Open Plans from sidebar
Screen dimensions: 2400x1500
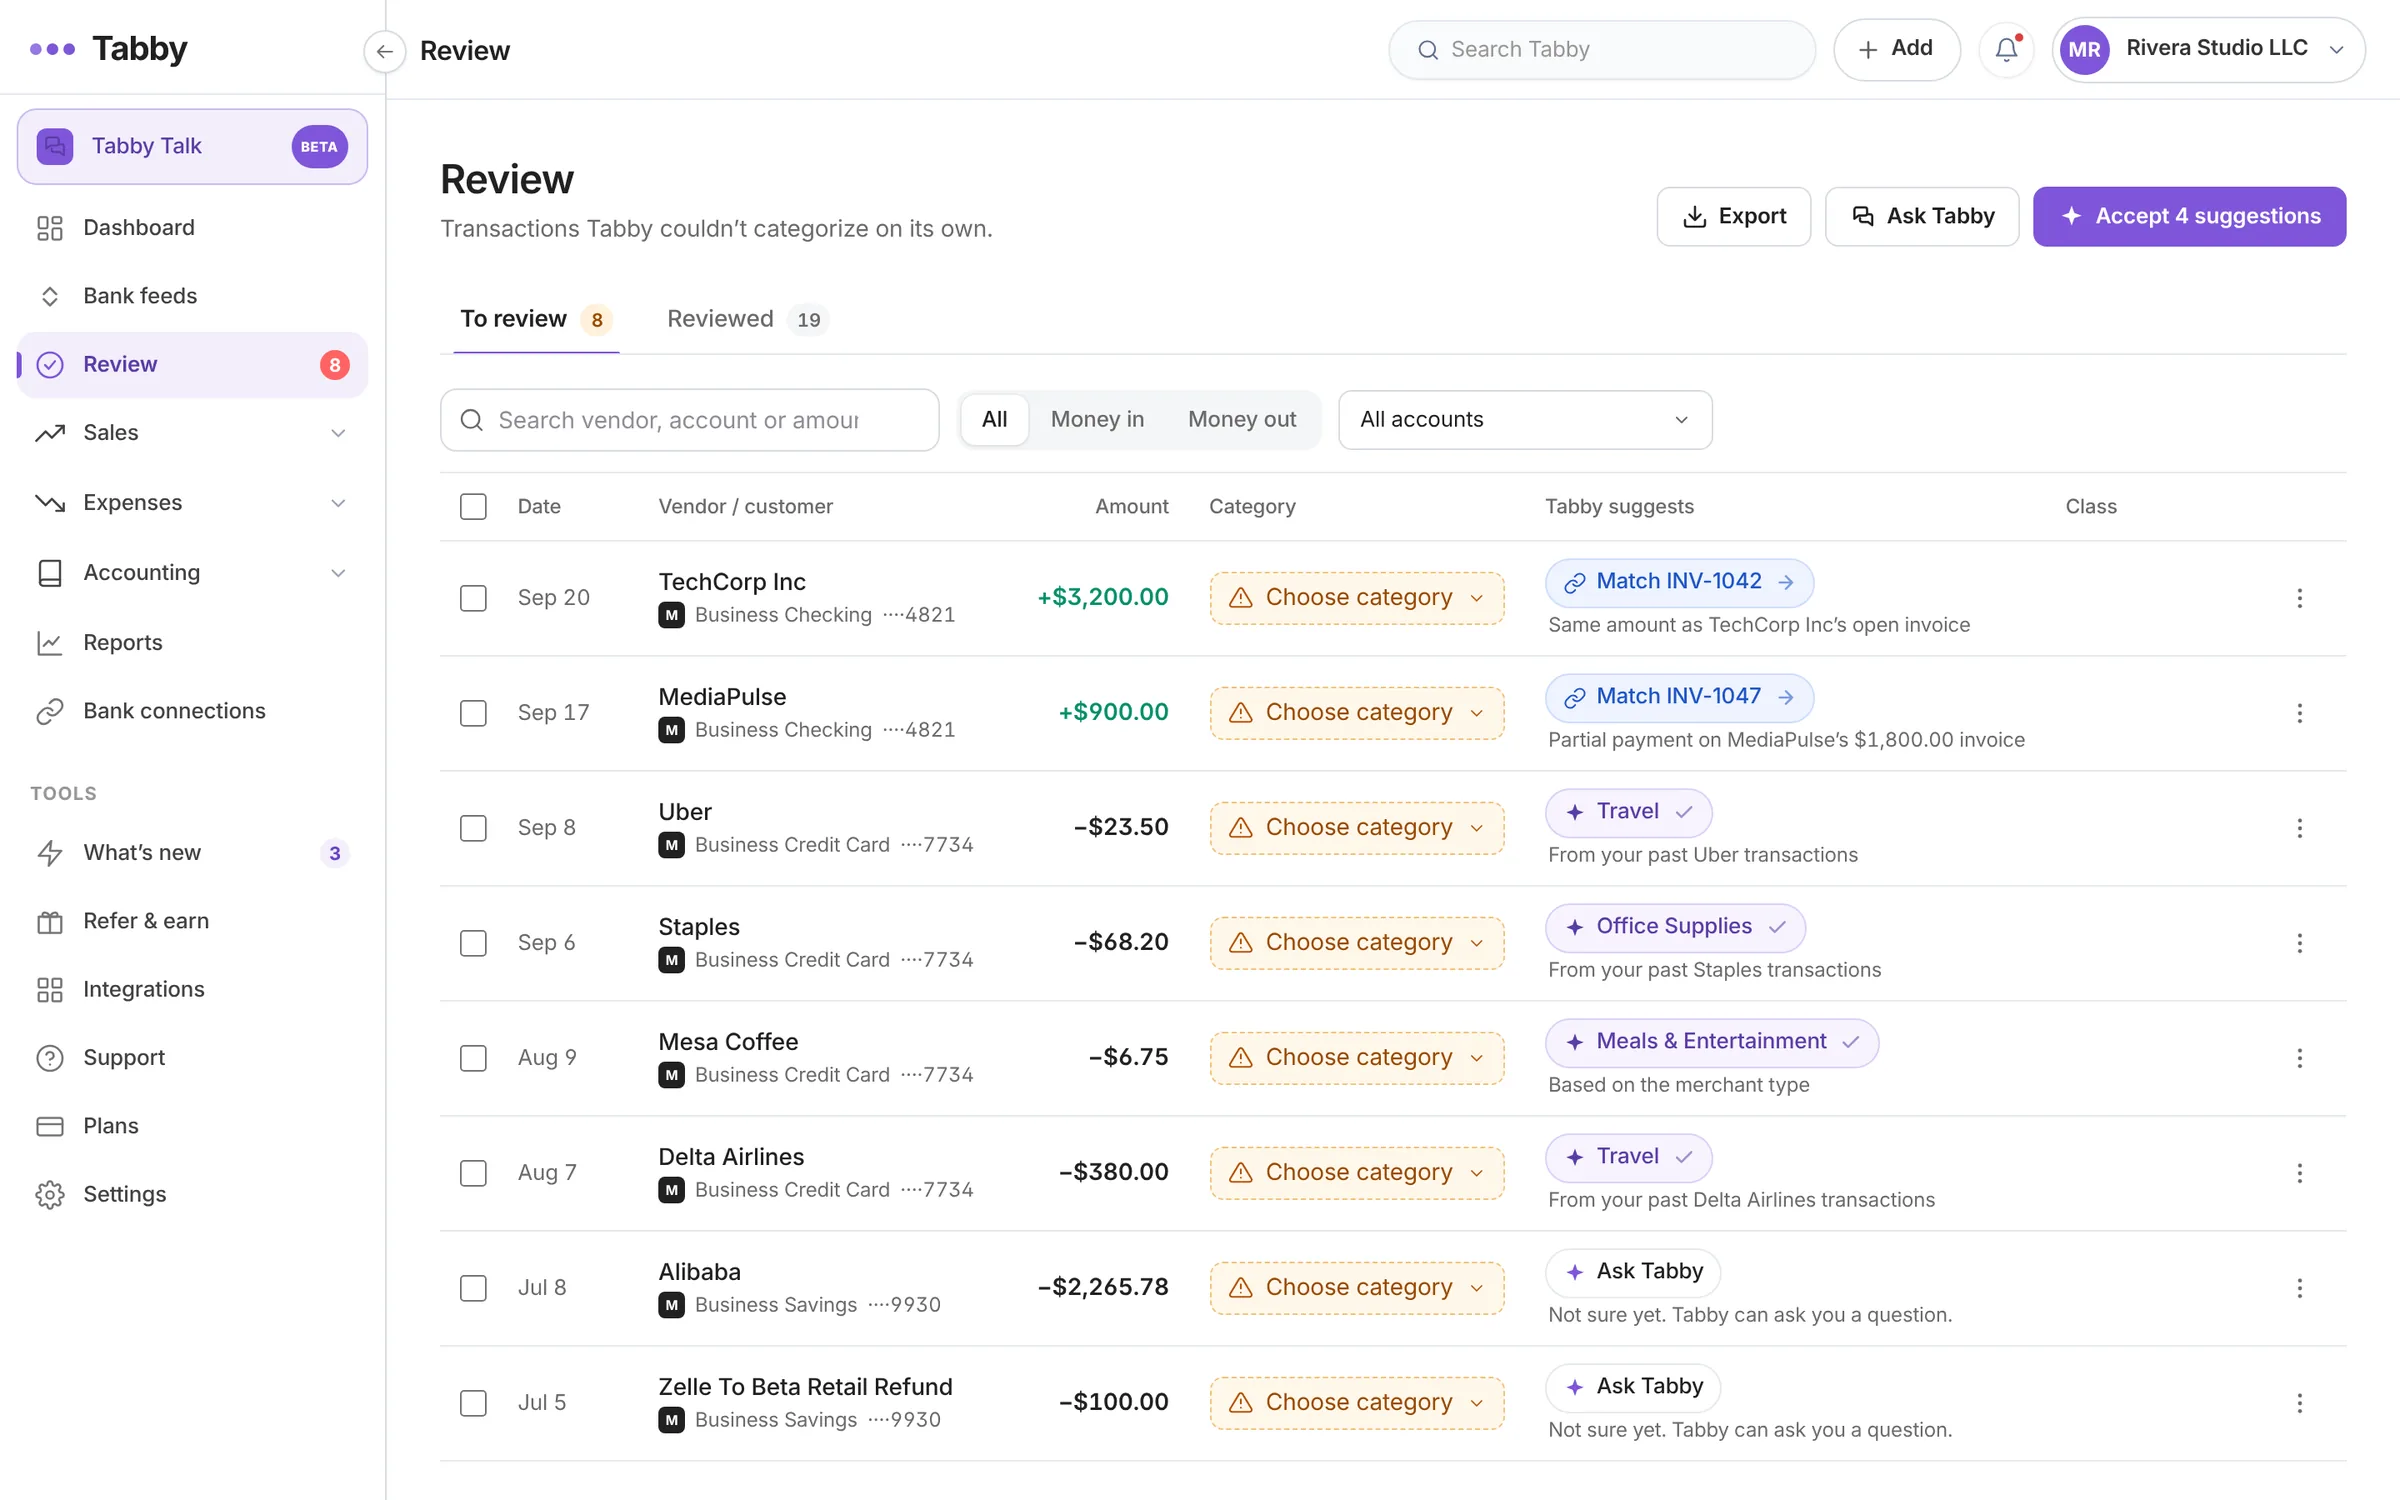click(x=192, y=1126)
